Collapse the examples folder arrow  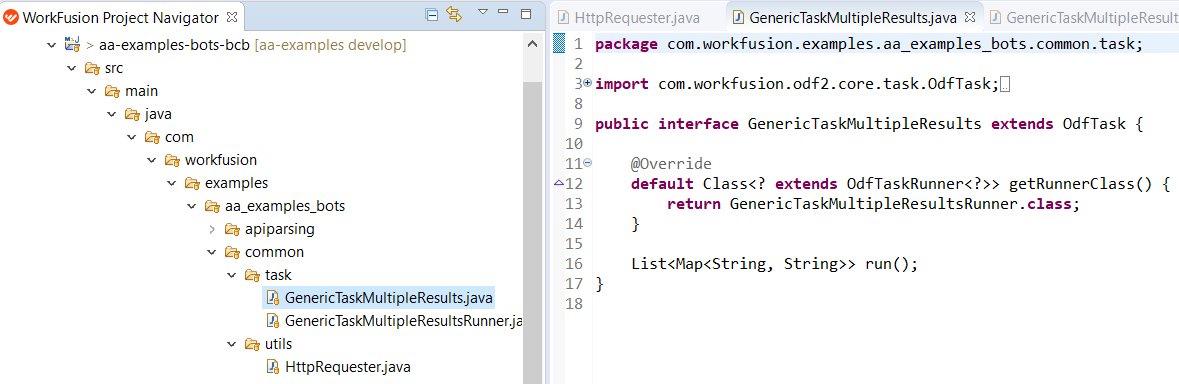click(171, 183)
